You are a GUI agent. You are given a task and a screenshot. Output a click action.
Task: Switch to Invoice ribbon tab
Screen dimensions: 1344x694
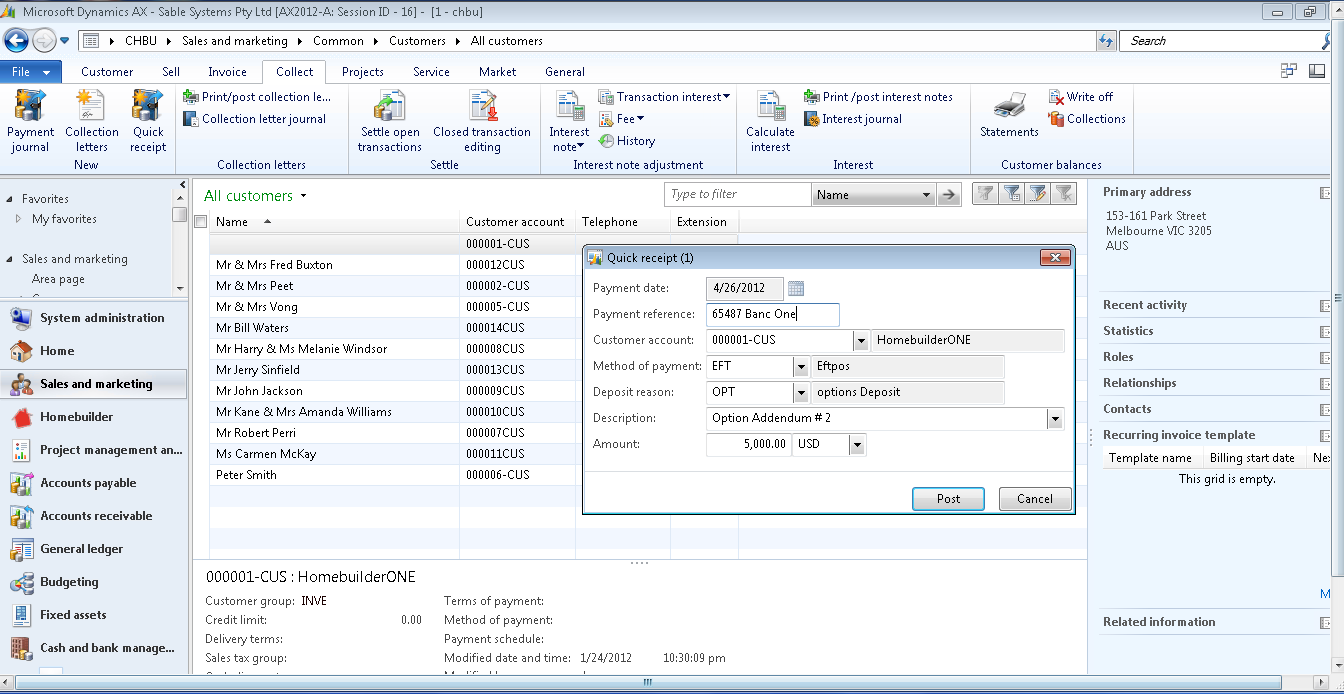pos(227,72)
